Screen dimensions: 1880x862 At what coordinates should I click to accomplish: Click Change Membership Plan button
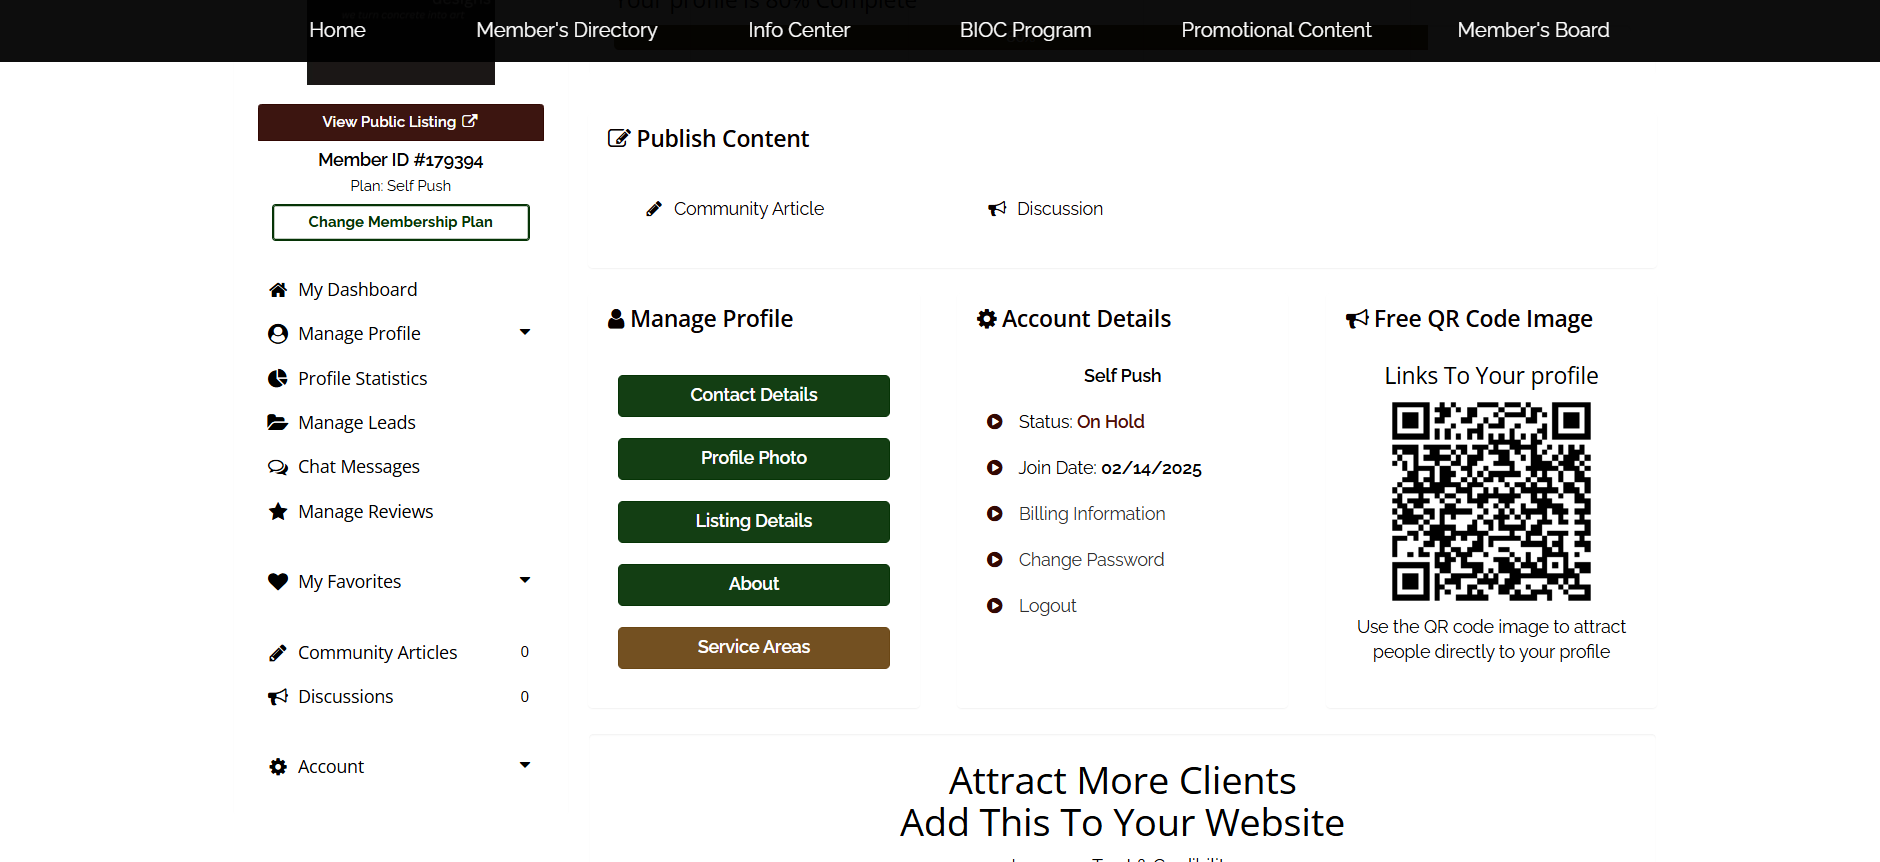[401, 222]
